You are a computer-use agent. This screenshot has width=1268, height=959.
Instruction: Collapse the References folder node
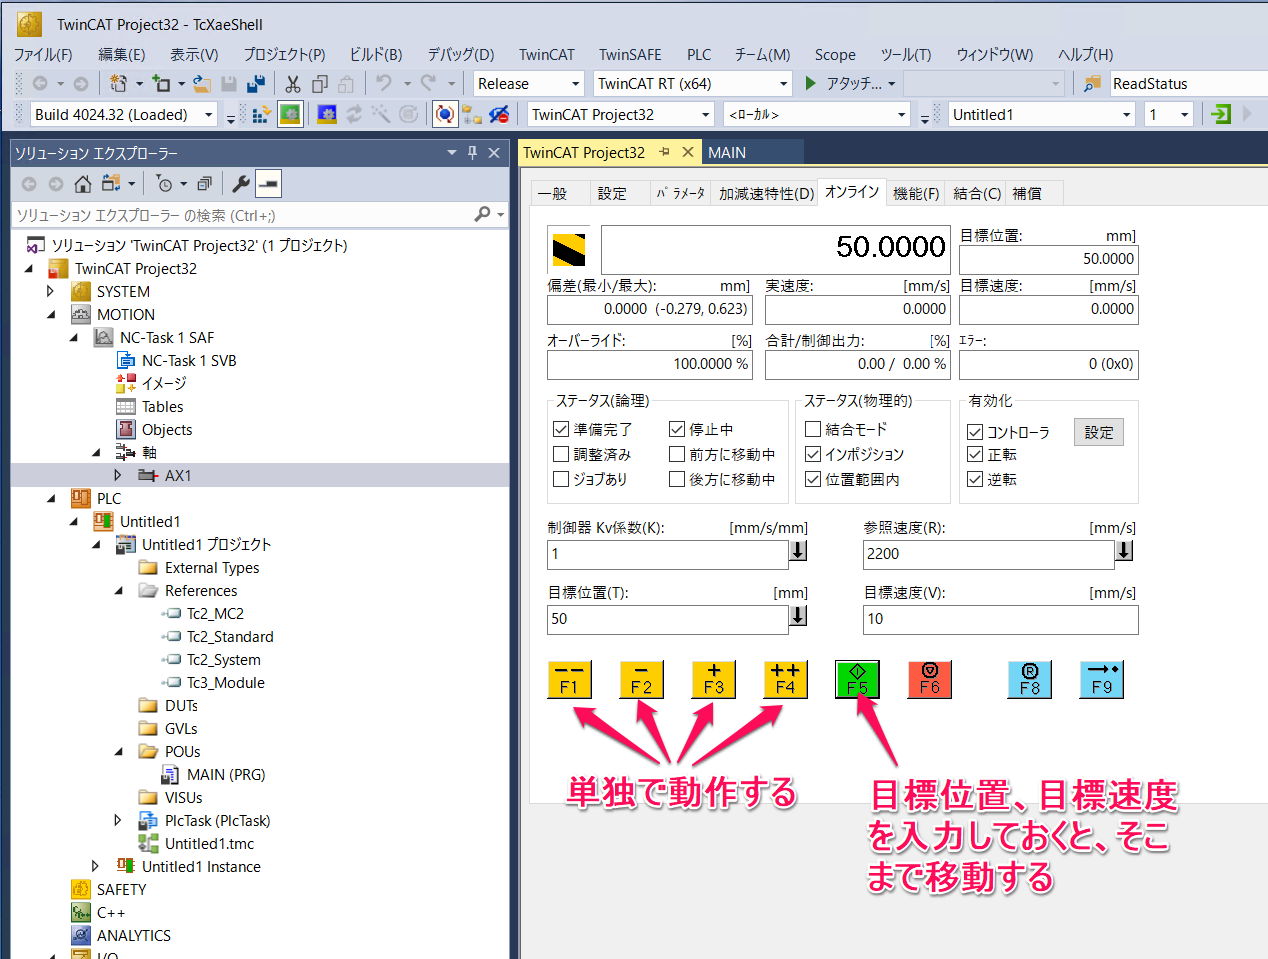pos(118,590)
